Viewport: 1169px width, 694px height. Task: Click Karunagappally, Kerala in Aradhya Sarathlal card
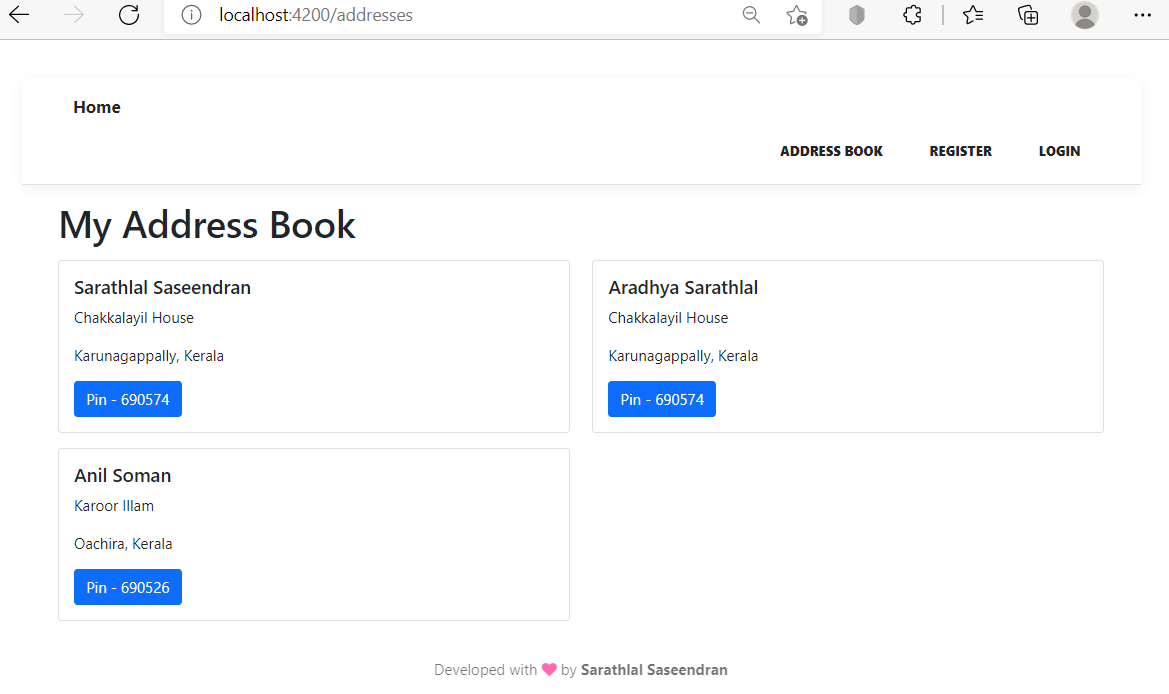tap(683, 356)
